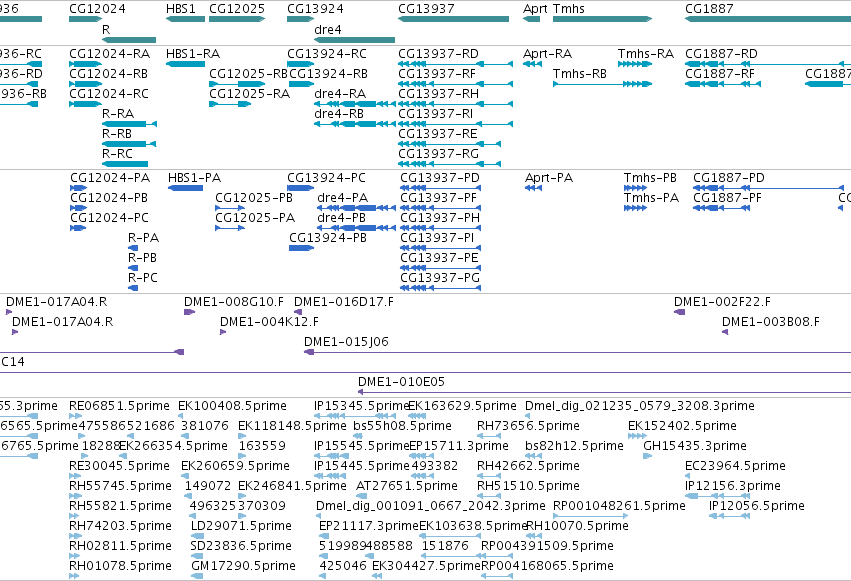Select transcript CG13937-RG
The image size is (851, 581).
coord(449,164)
